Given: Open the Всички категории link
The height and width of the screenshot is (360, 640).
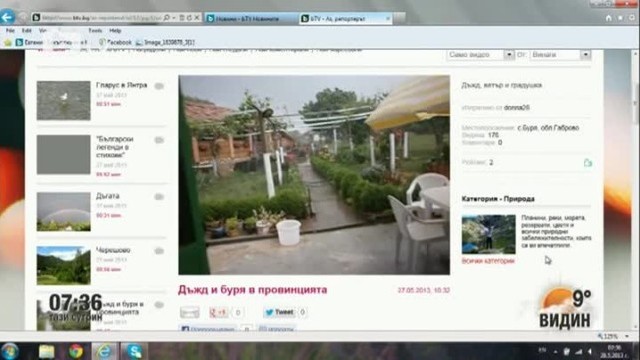Looking at the screenshot, I should tap(488, 261).
